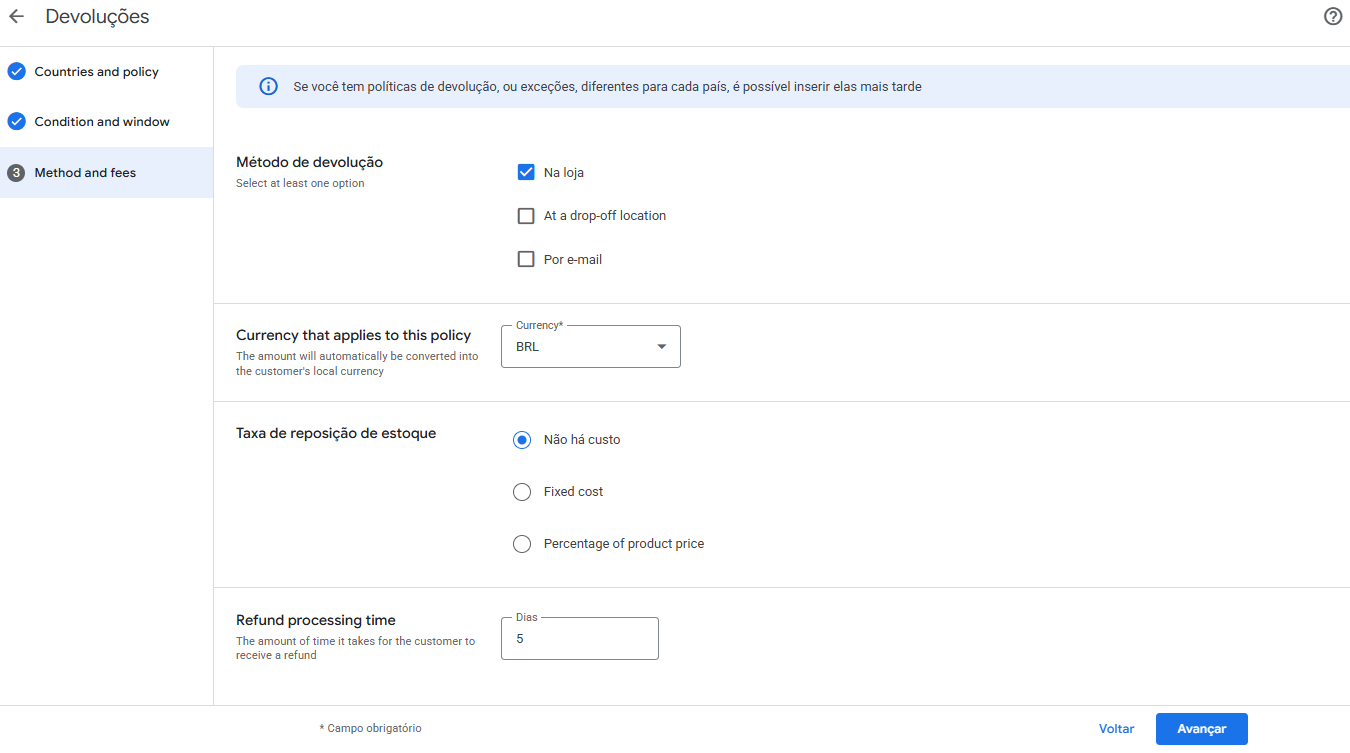Viewport: 1350px width, 753px height.
Task: Open the help question mark icon
Action: pos(1332,17)
